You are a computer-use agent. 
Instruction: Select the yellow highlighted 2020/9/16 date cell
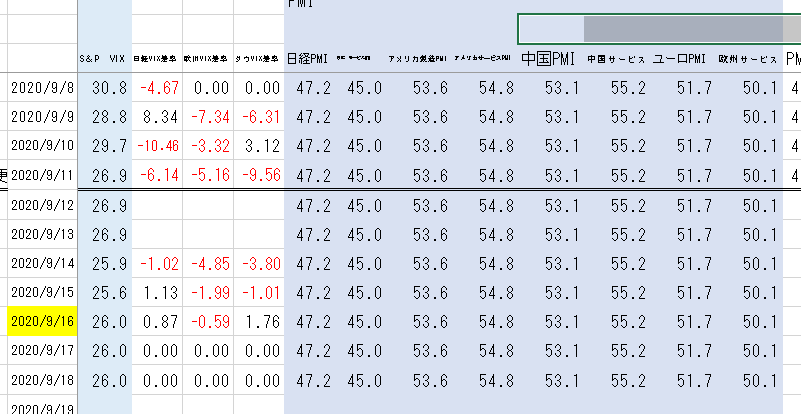tap(40, 322)
